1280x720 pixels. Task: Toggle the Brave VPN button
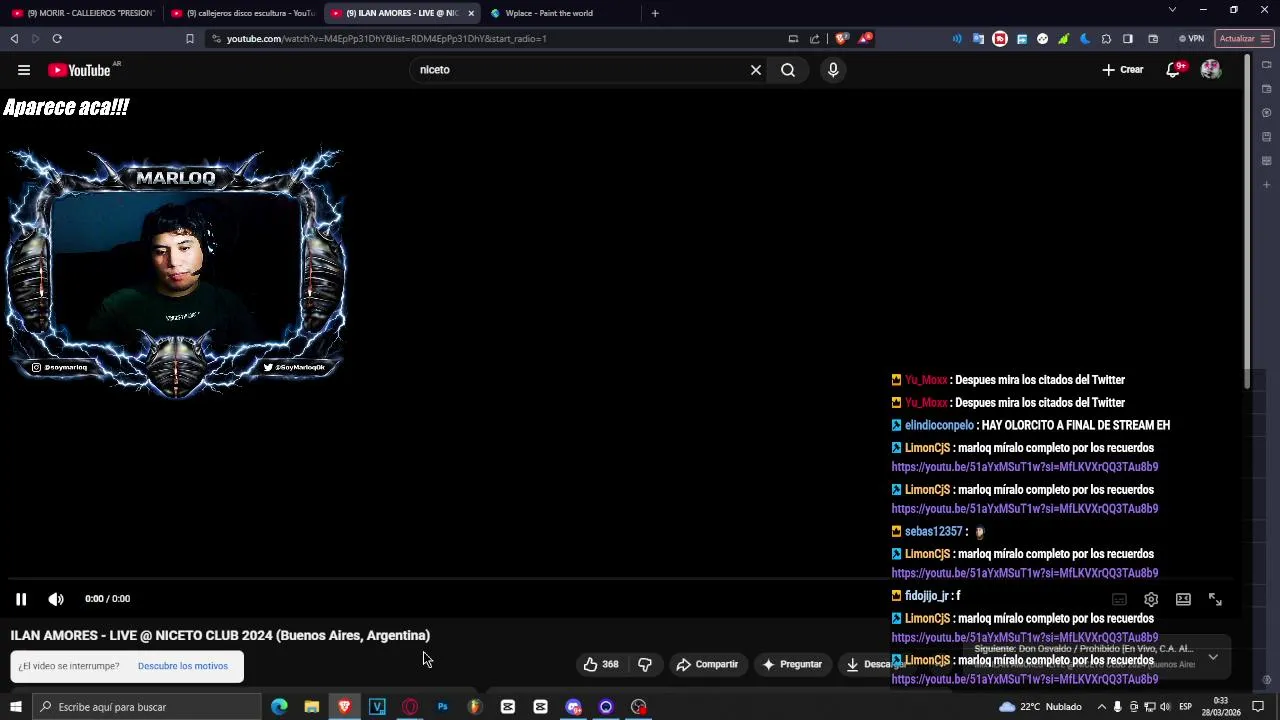pos(1191,39)
